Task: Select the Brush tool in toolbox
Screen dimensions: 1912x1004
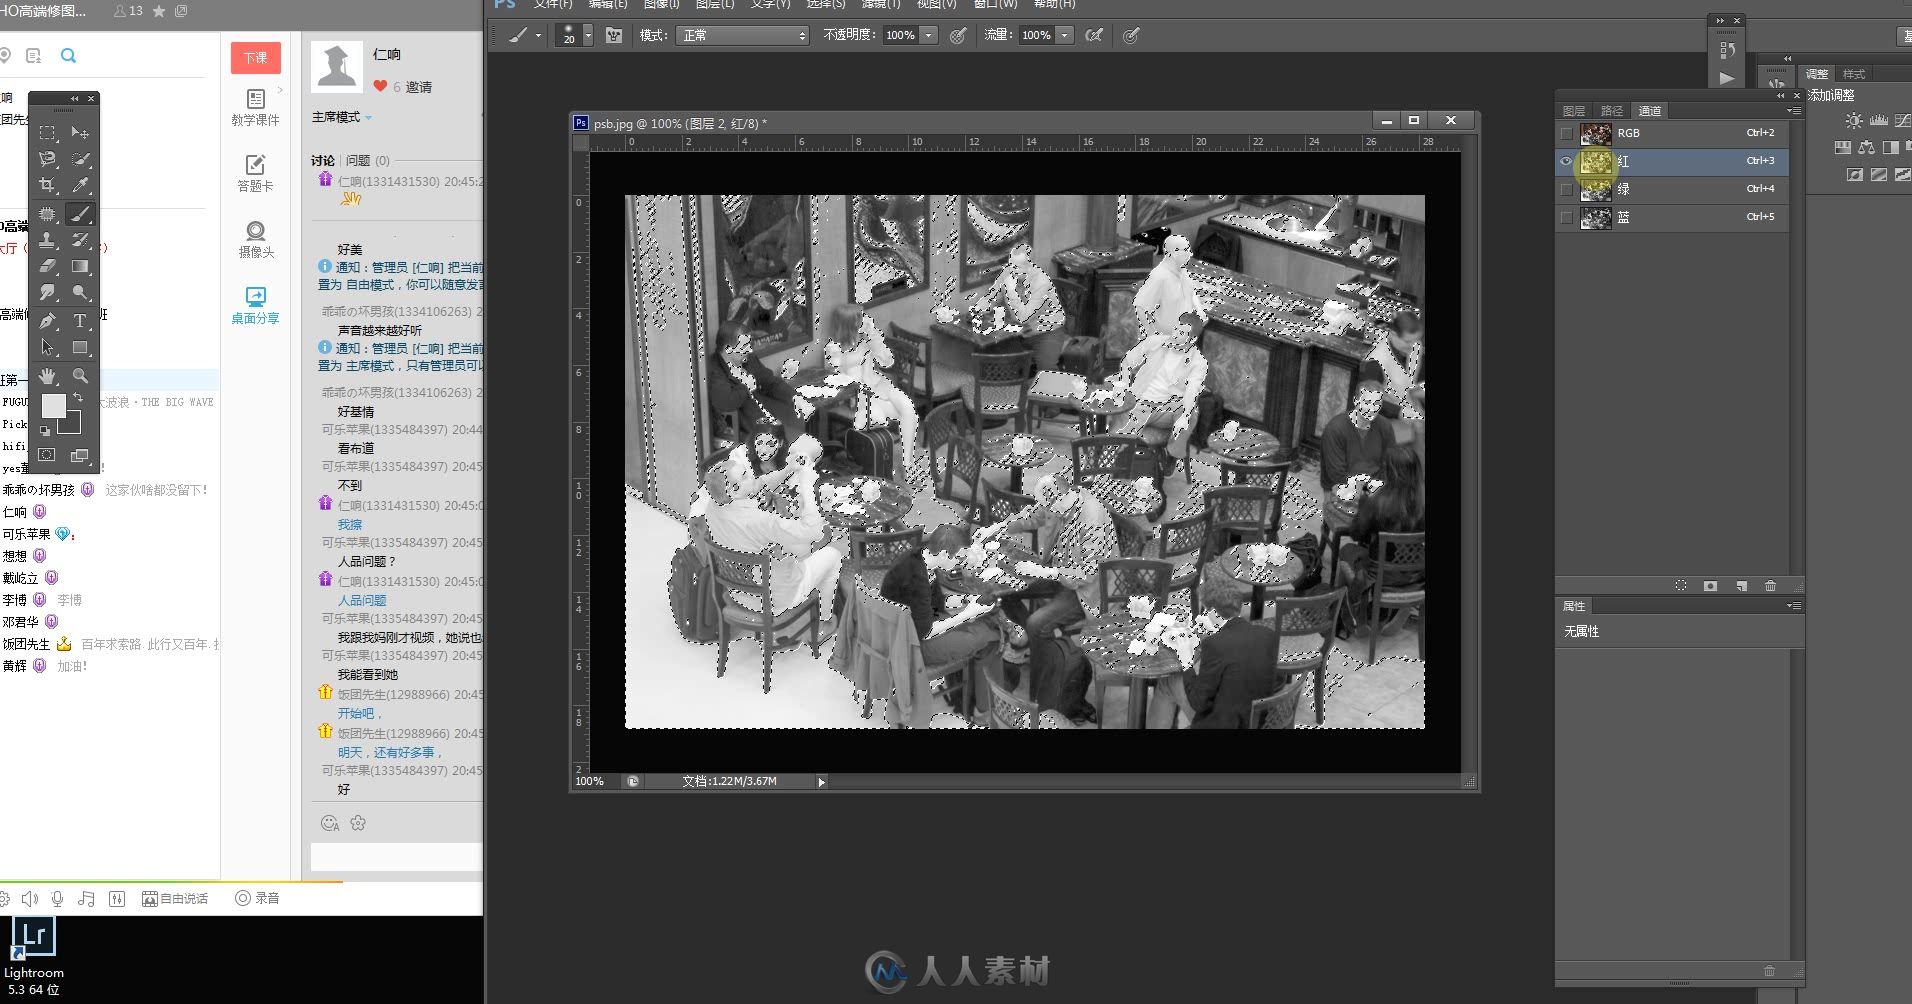Action: point(80,213)
